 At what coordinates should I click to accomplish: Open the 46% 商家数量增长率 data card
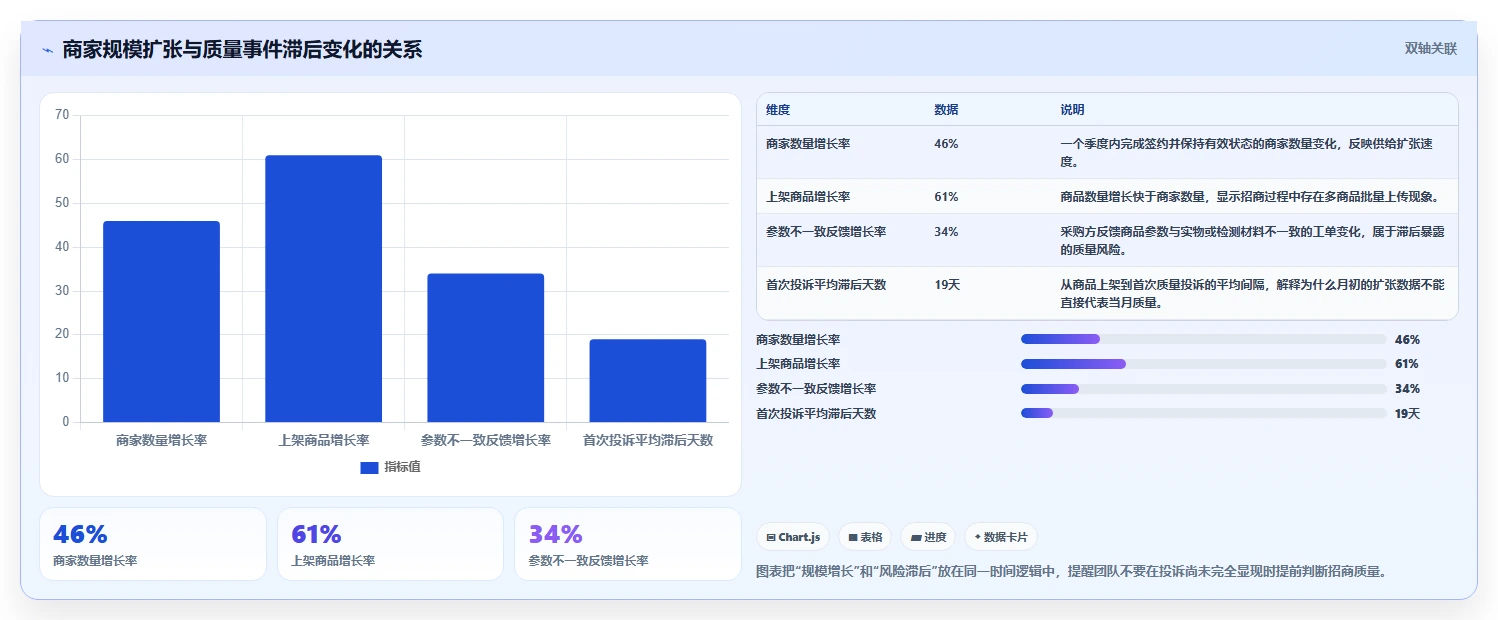tap(153, 544)
